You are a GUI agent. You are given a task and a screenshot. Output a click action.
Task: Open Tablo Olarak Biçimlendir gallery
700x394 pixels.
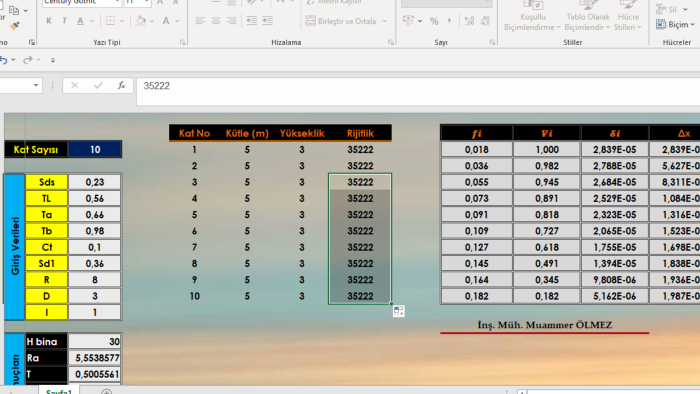[588, 17]
